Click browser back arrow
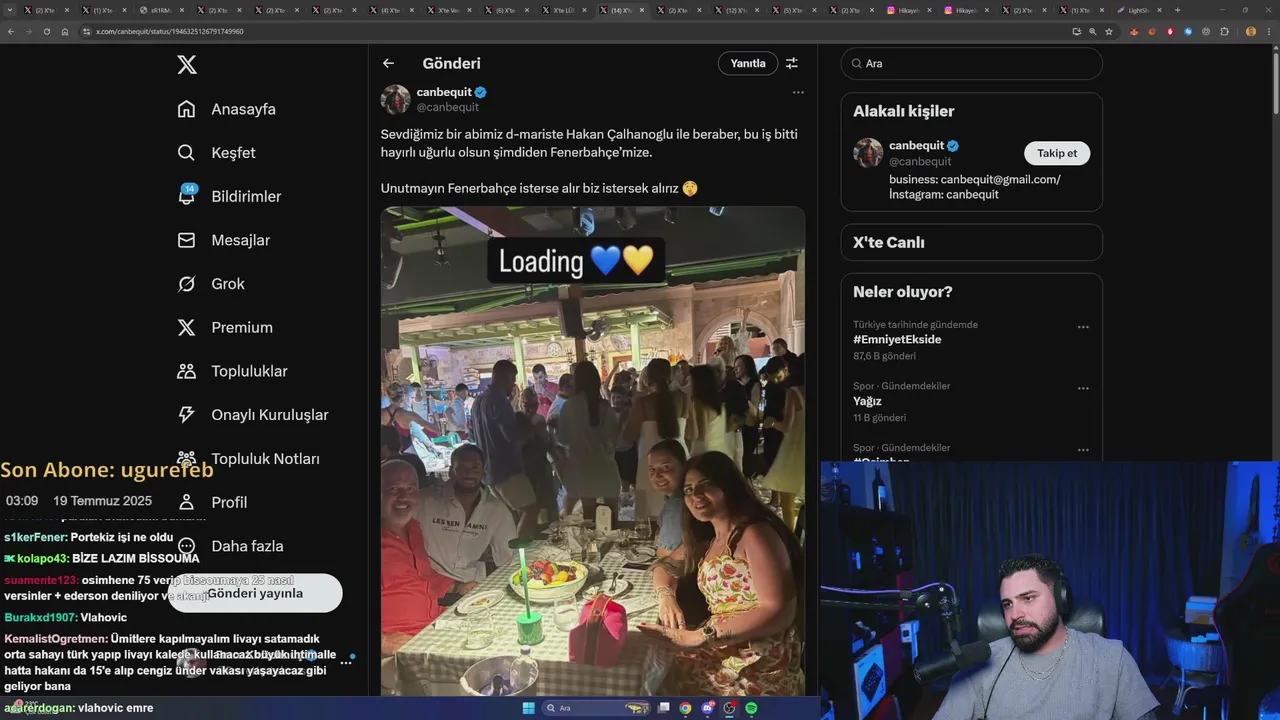Image resolution: width=1280 pixels, height=720 pixels. tap(11, 31)
